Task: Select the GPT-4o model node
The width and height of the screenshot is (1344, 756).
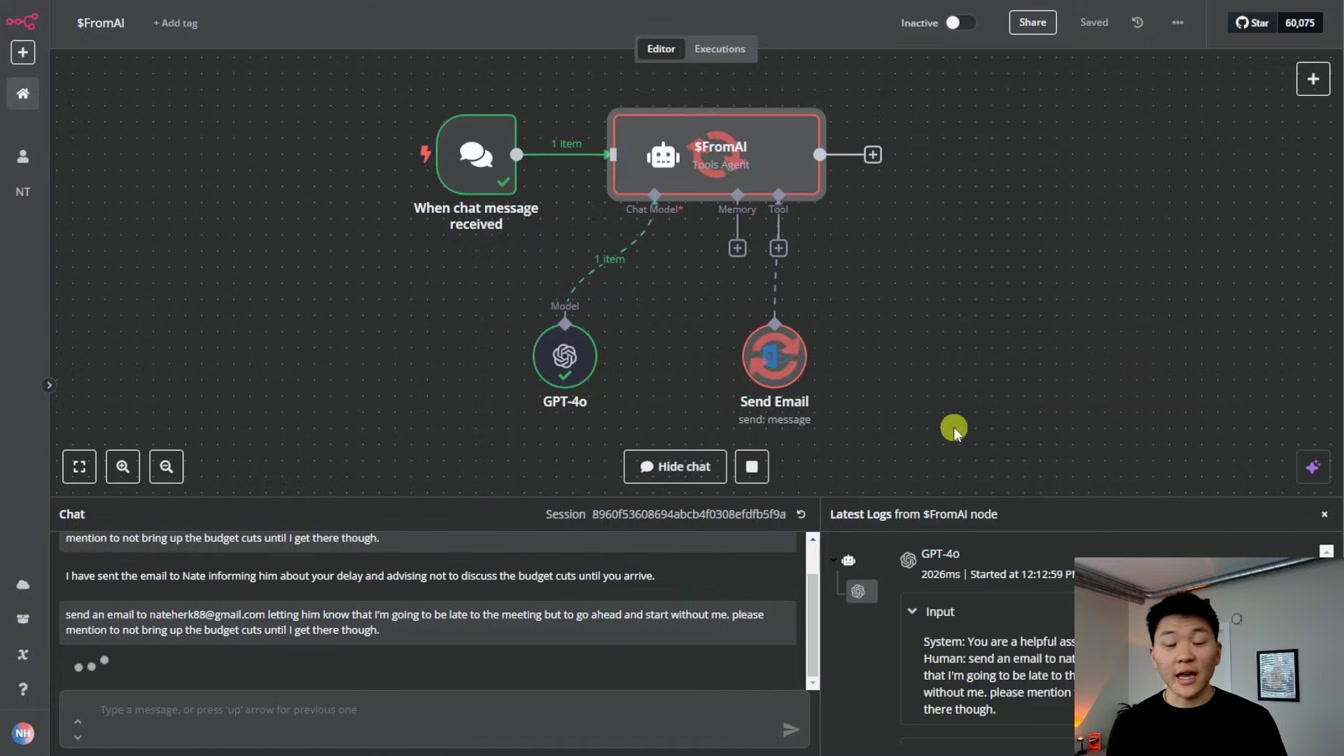Action: click(565, 356)
